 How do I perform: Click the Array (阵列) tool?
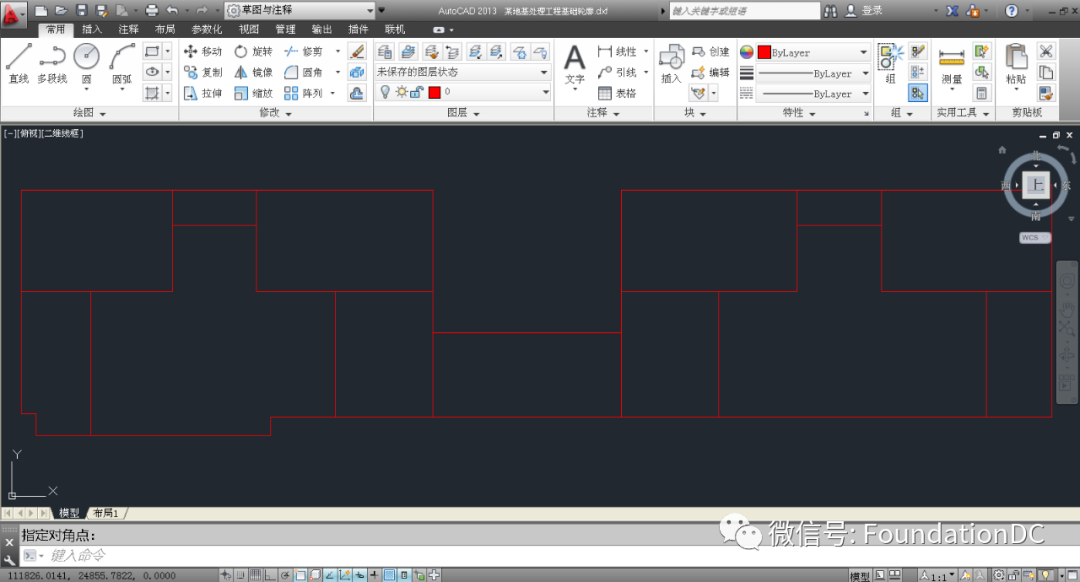pyautogui.click(x=303, y=93)
